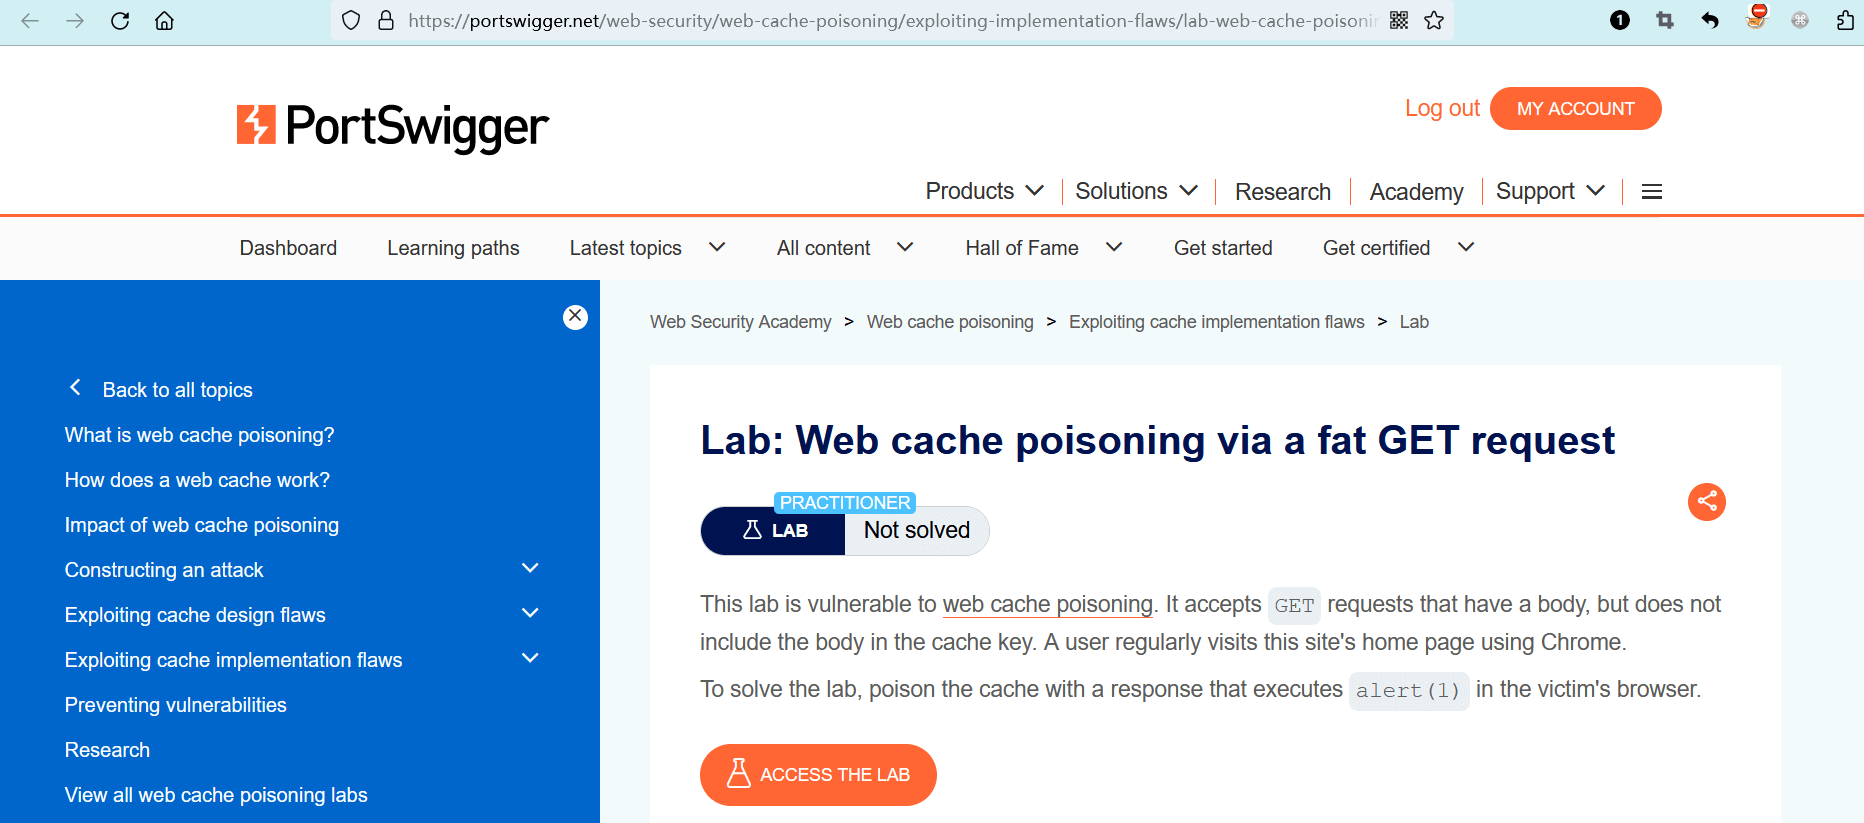Open the Dashboard tab
The height and width of the screenshot is (823, 1864).
point(288,248)
